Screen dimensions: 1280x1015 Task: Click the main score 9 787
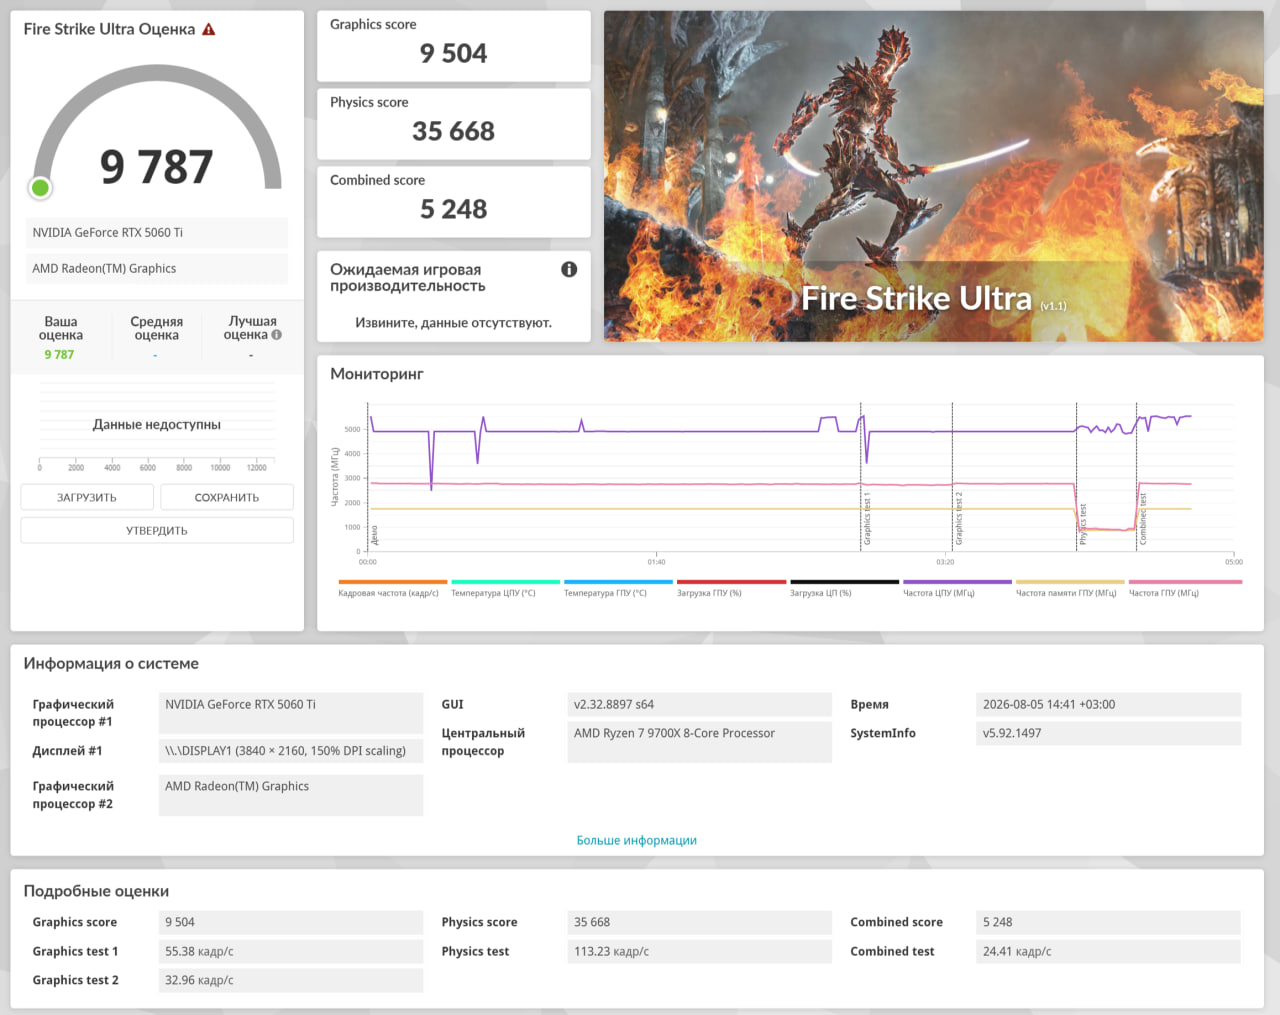point(157,166)
